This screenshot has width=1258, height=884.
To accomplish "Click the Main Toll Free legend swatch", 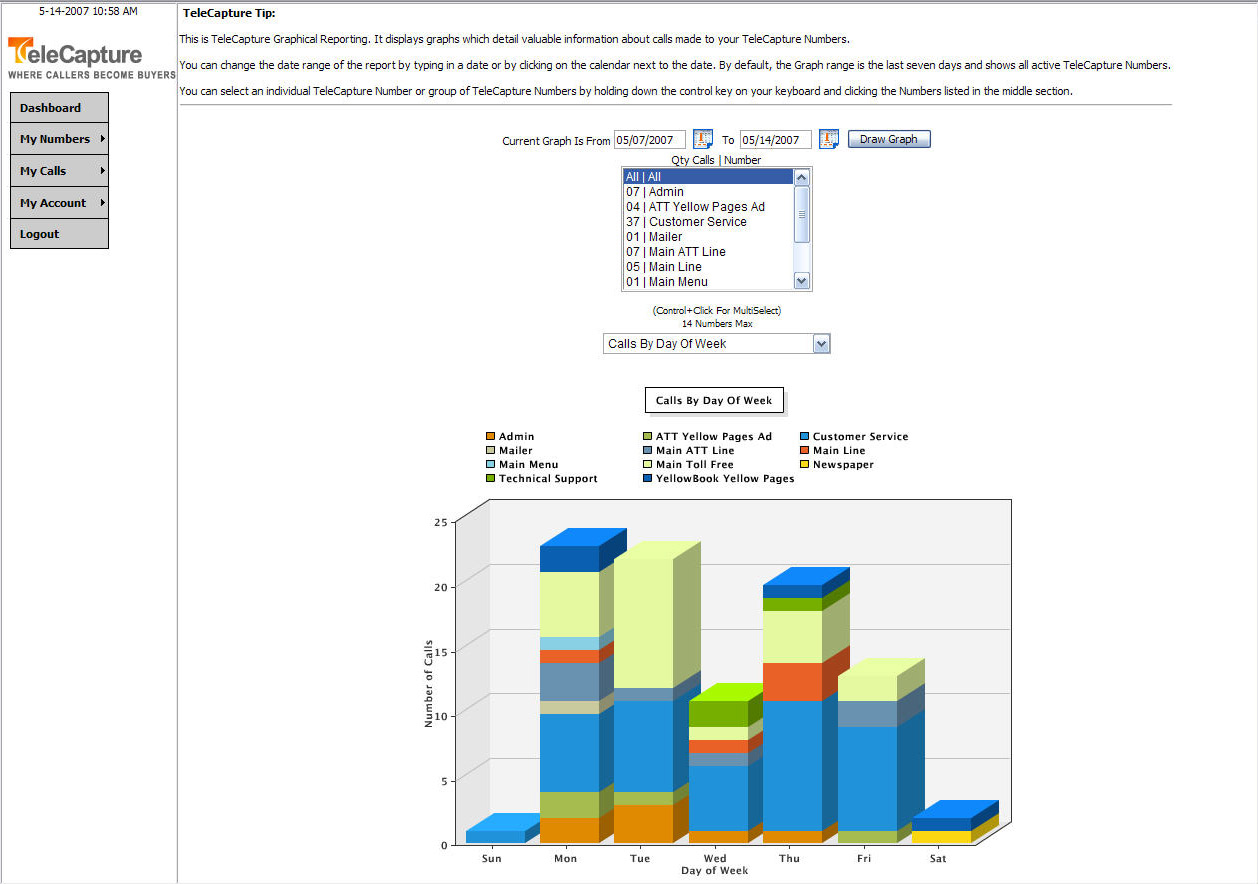I will 647,464.
